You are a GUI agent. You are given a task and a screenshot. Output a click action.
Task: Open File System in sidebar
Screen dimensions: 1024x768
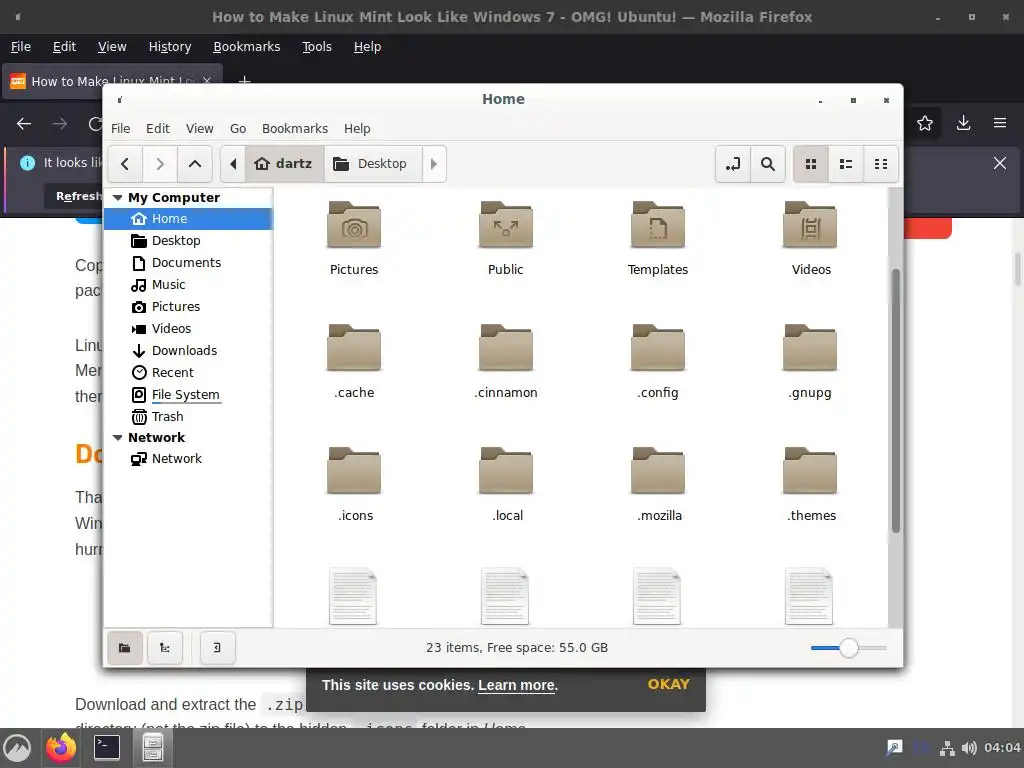pyautogui.click(x=188, y=394)
